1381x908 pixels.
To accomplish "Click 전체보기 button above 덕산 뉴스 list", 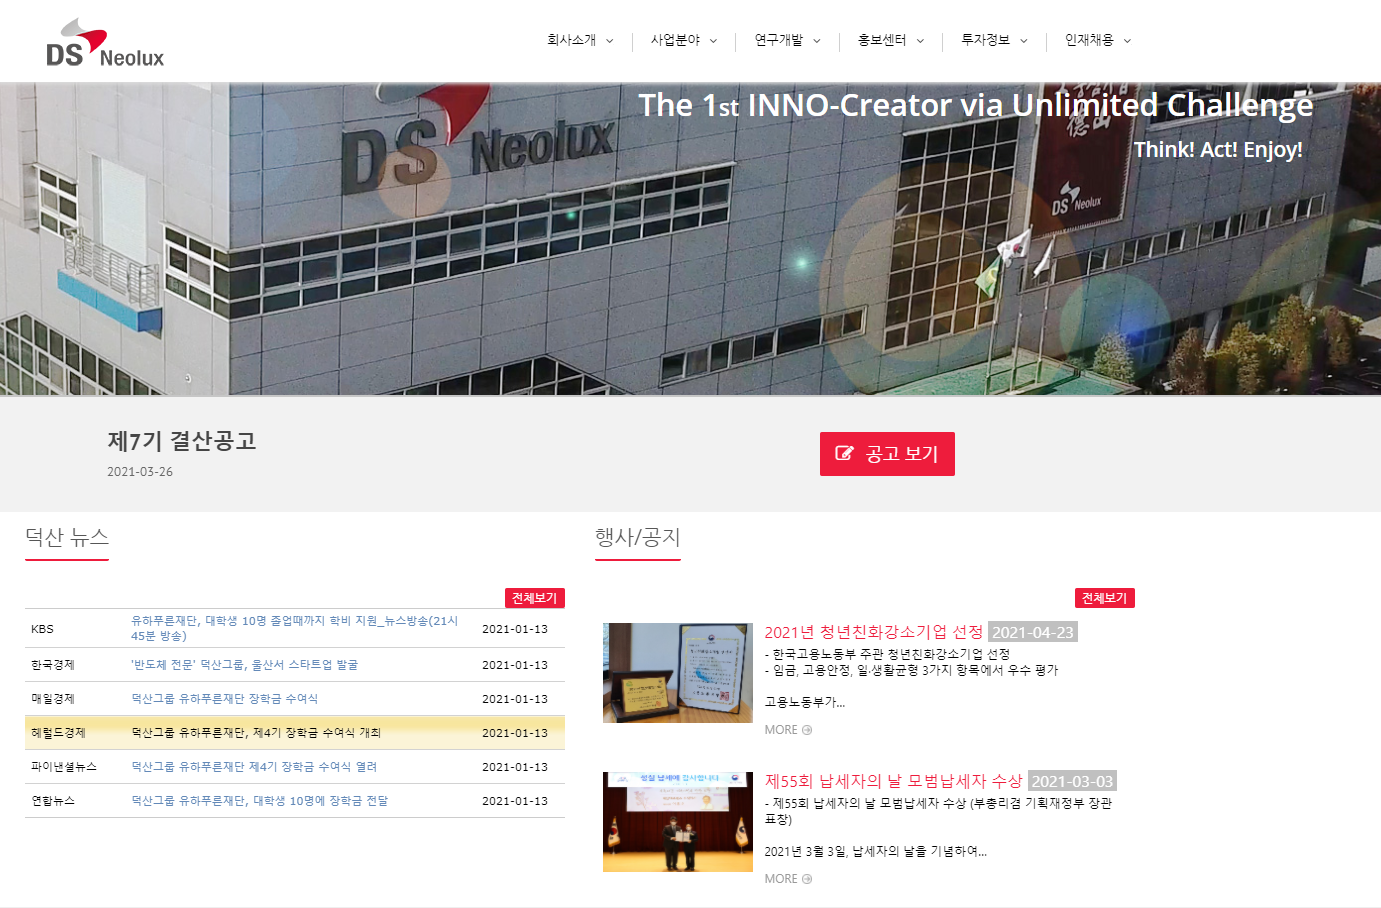I will (535, 598).
